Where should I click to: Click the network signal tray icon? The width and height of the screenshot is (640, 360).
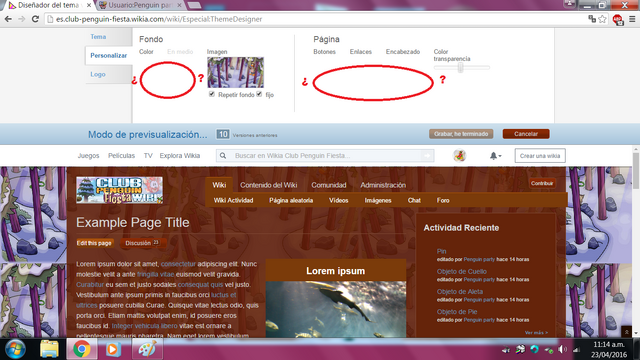(576, 350)
